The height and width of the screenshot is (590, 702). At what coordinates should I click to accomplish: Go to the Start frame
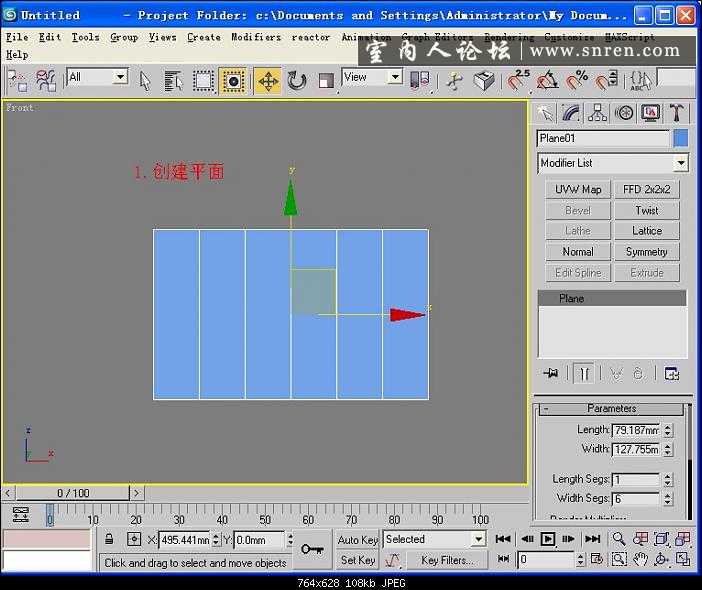pos(503,539)
